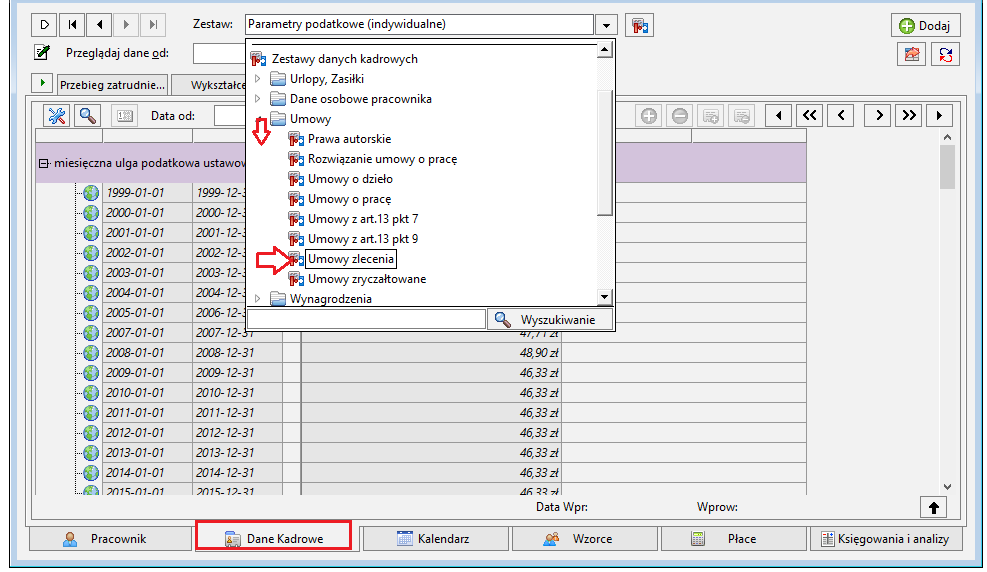
Task: Open the Księgowania i analizy tab
Action: tap(886, 539)
